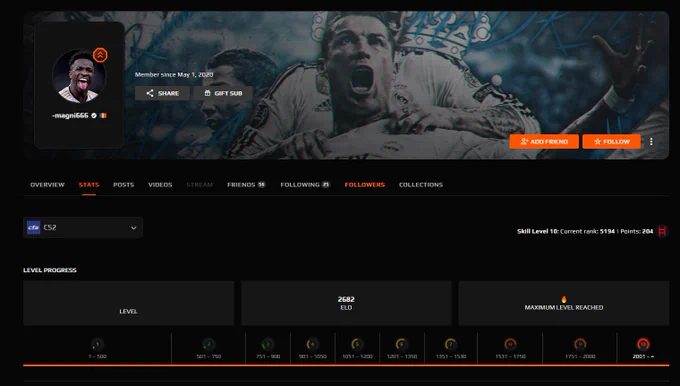Click the flame icon above MAXIMUM LEVEL REACHED
This screenshot has width=680, height=386.
click(x=564, y=299)
